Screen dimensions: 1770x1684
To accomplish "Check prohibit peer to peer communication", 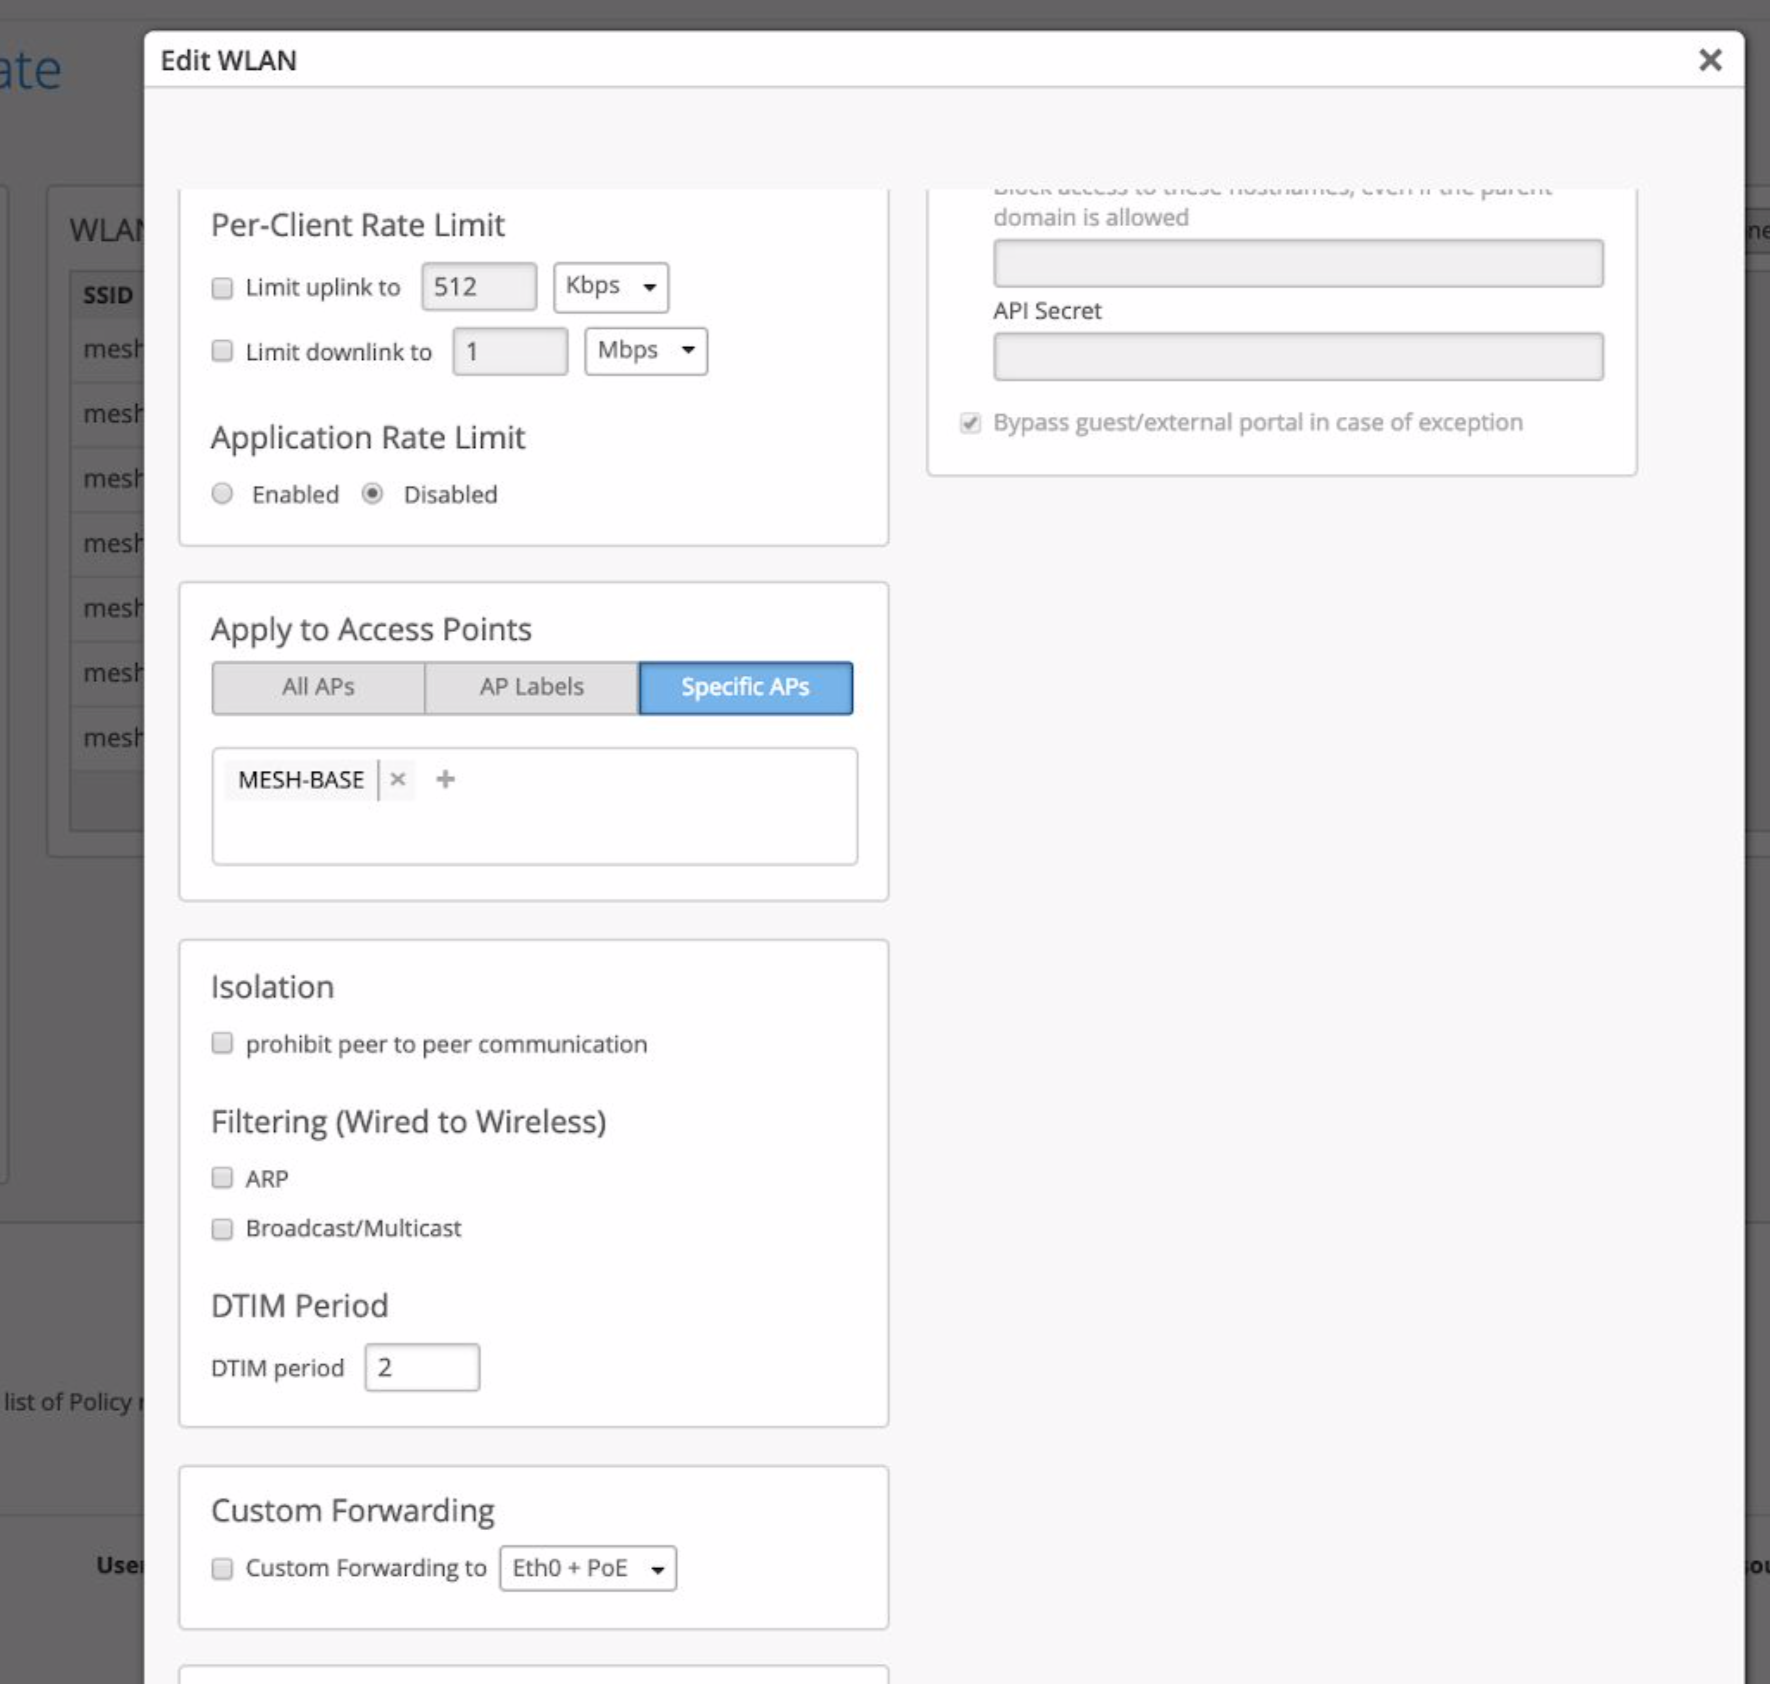I will (222, 1043).
